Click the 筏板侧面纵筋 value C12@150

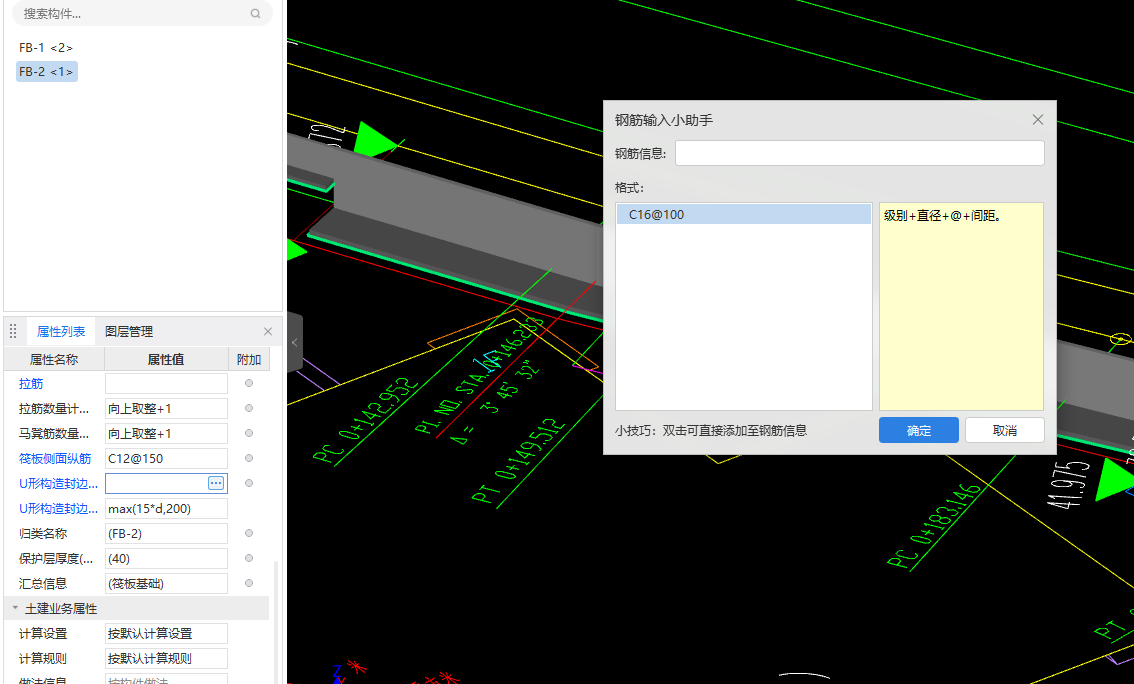pyautogui.click(x=166, y=458)
